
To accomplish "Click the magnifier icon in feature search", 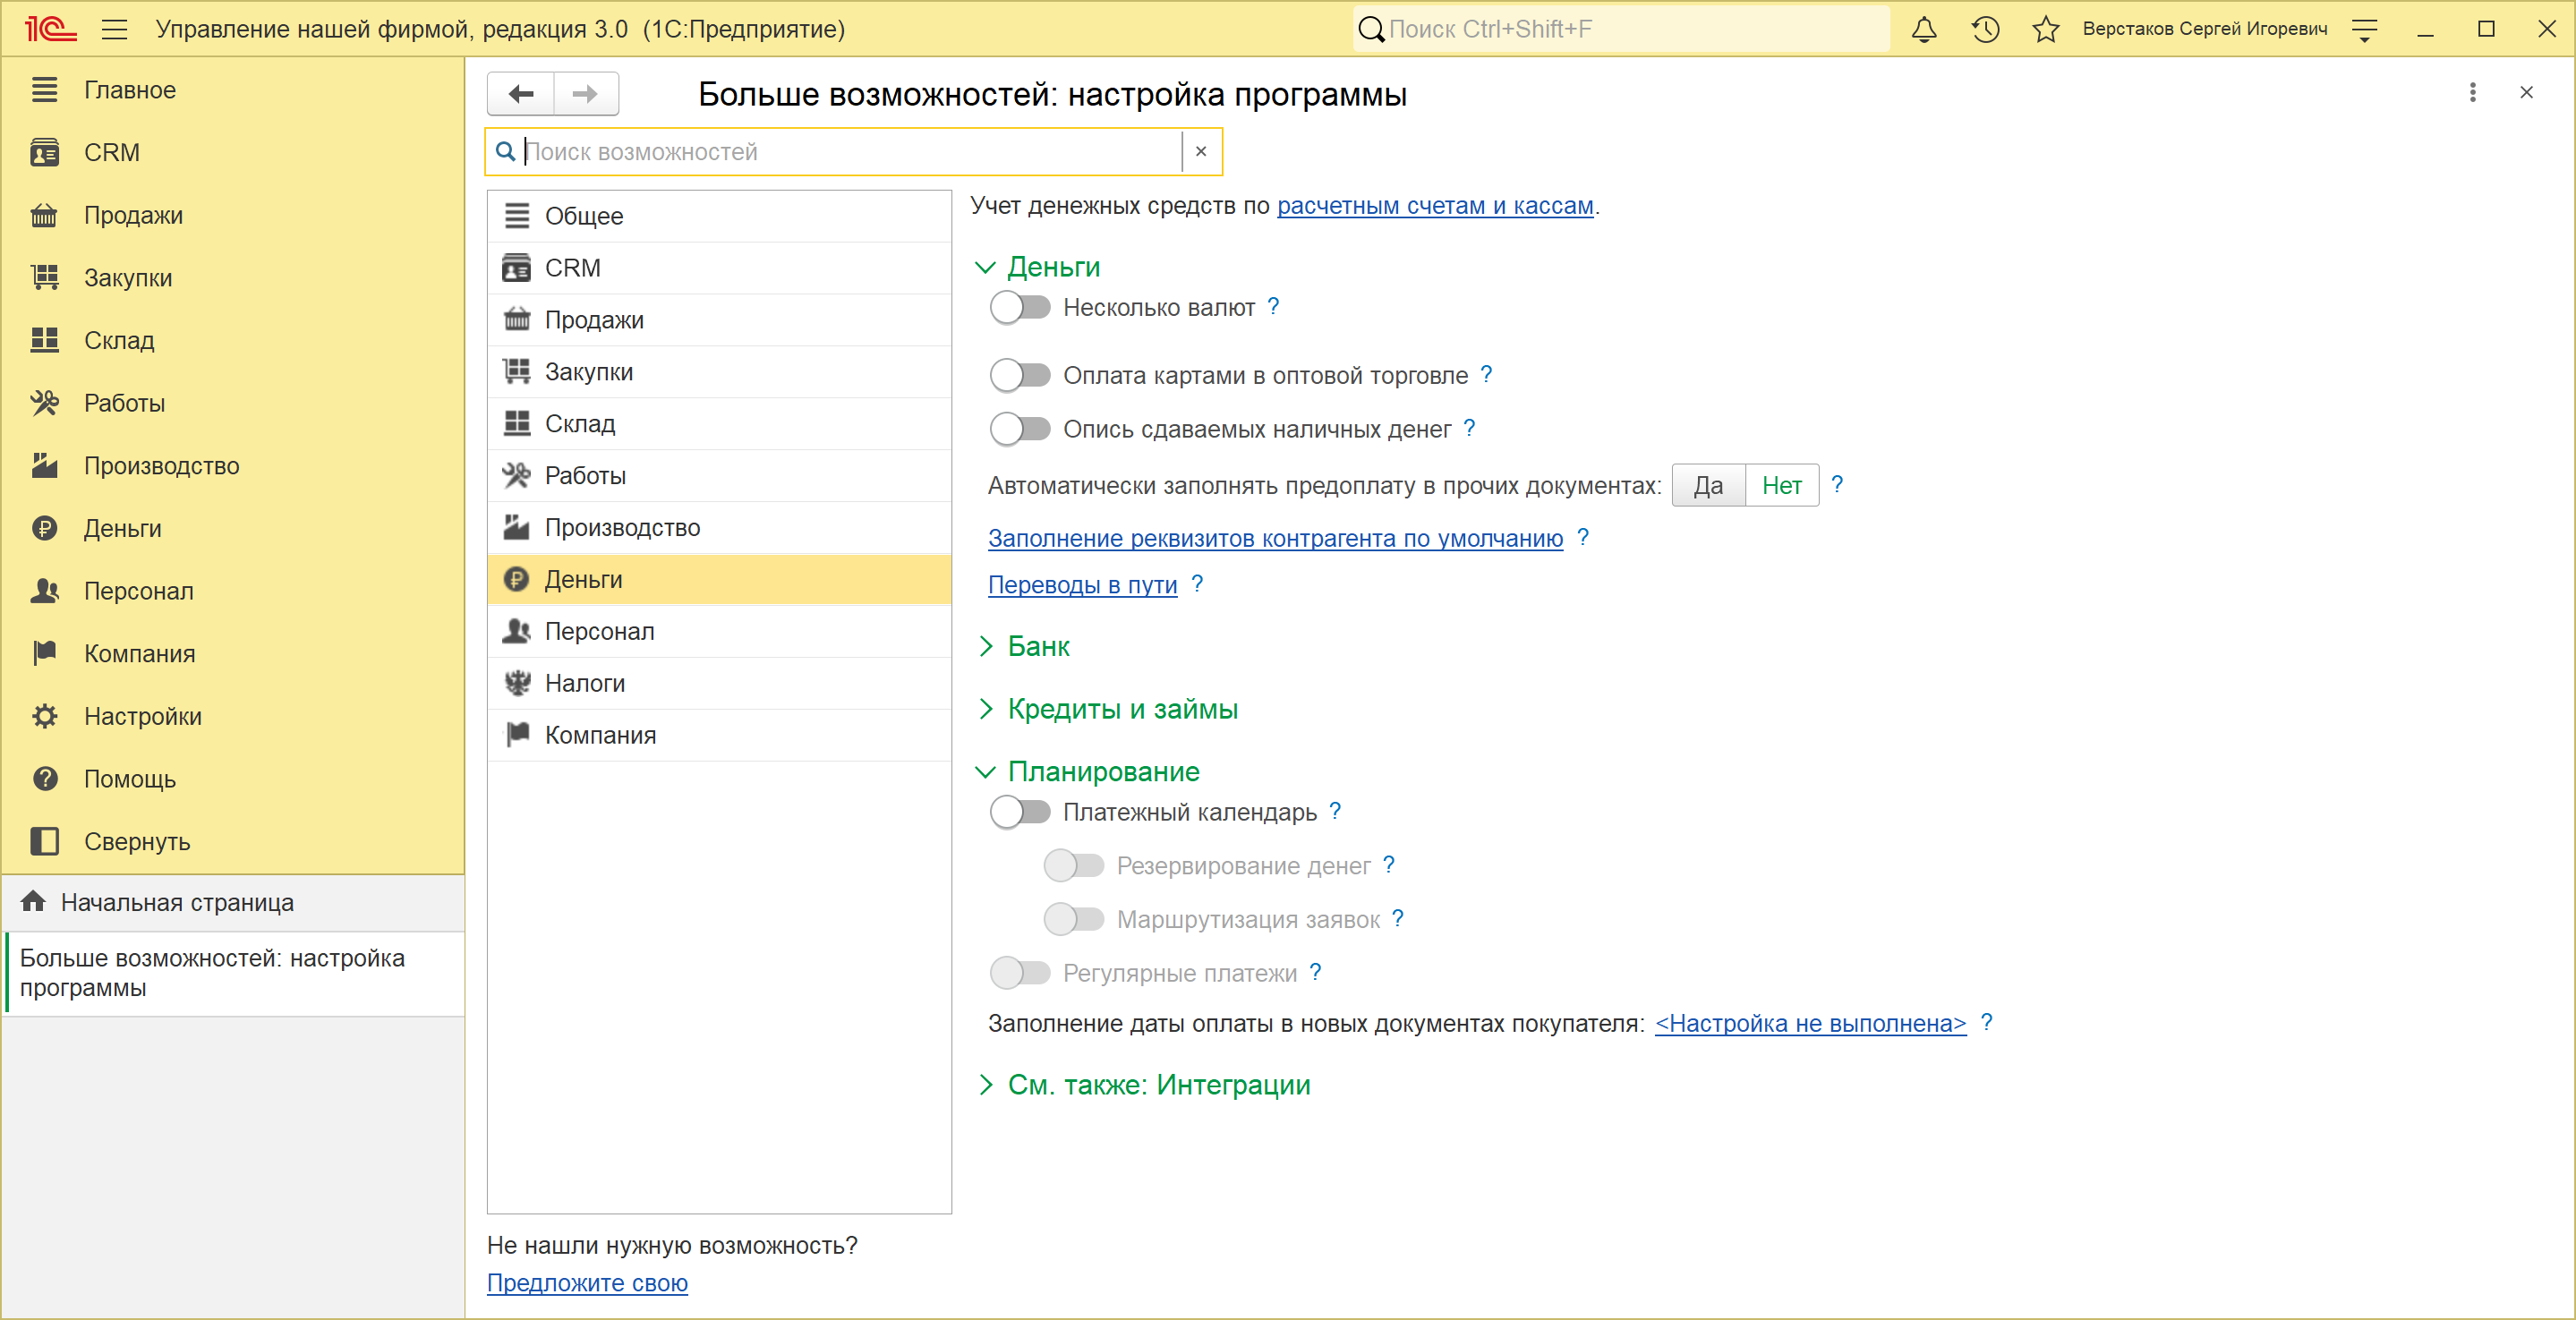I will coord(506,152).
